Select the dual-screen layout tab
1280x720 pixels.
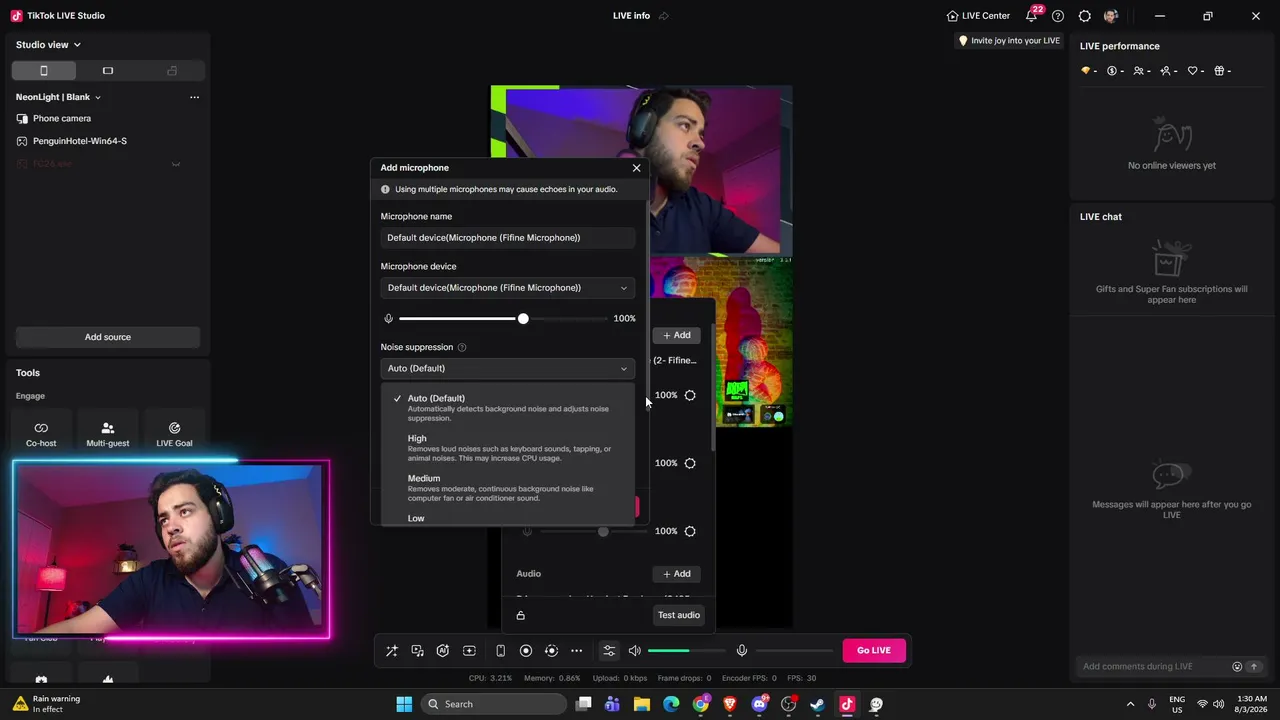[x=172, y=71]
